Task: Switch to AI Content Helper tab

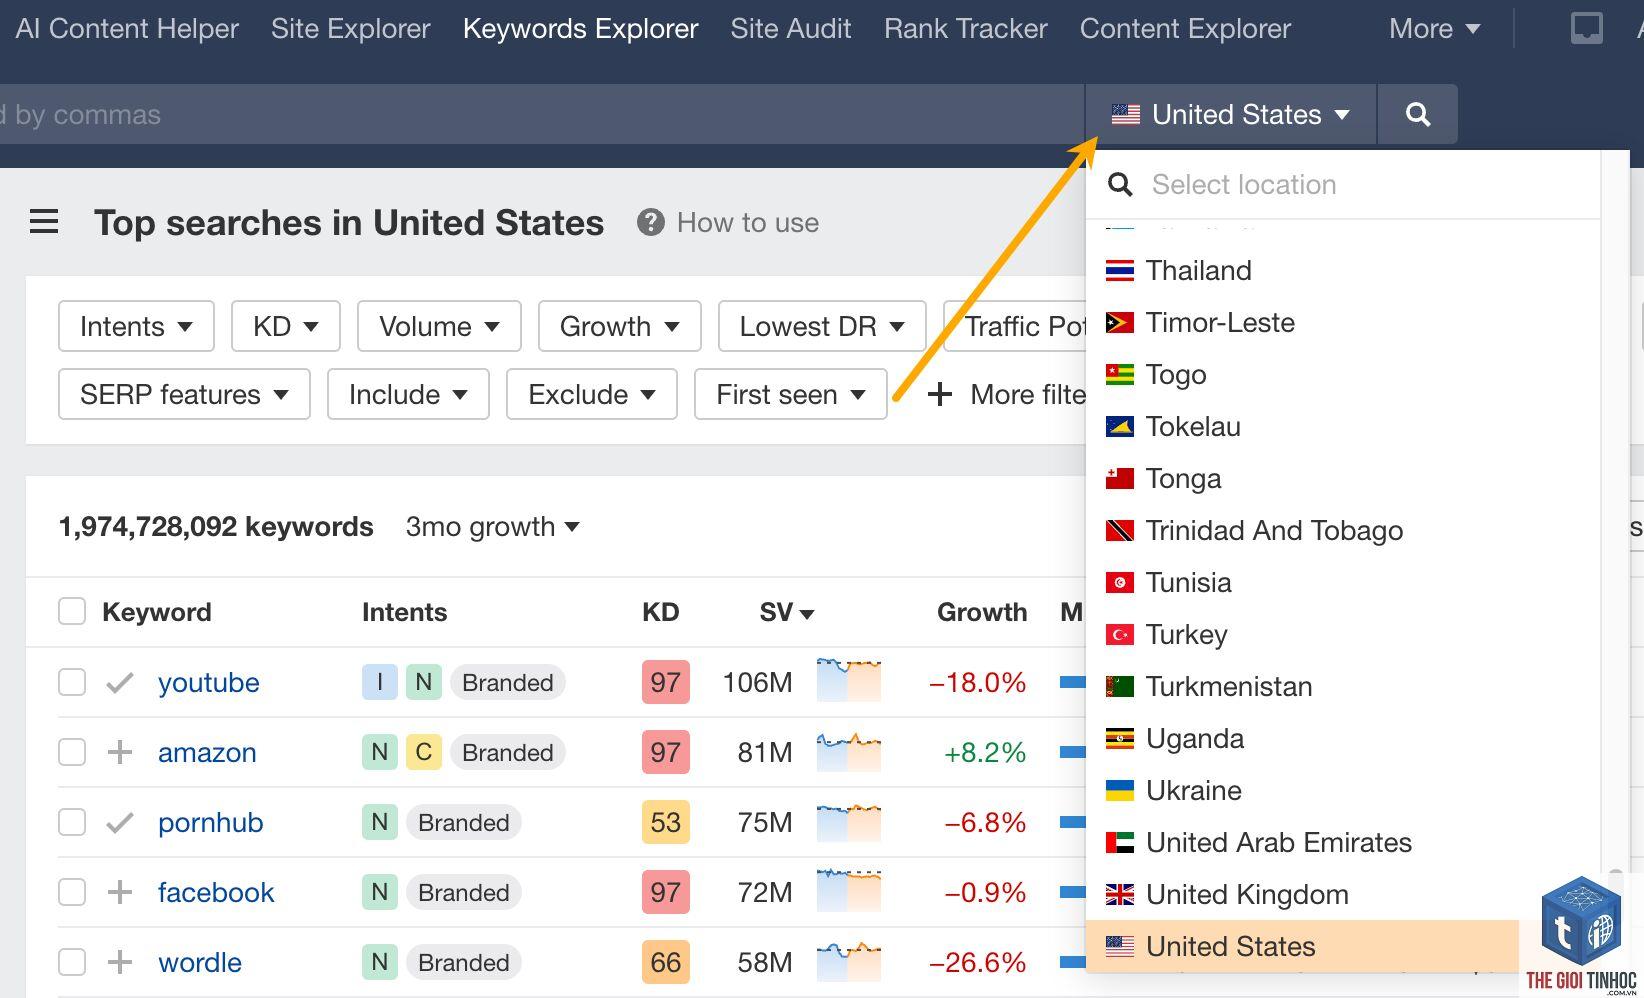Action: pyautogui.click(x=127, y=28)
